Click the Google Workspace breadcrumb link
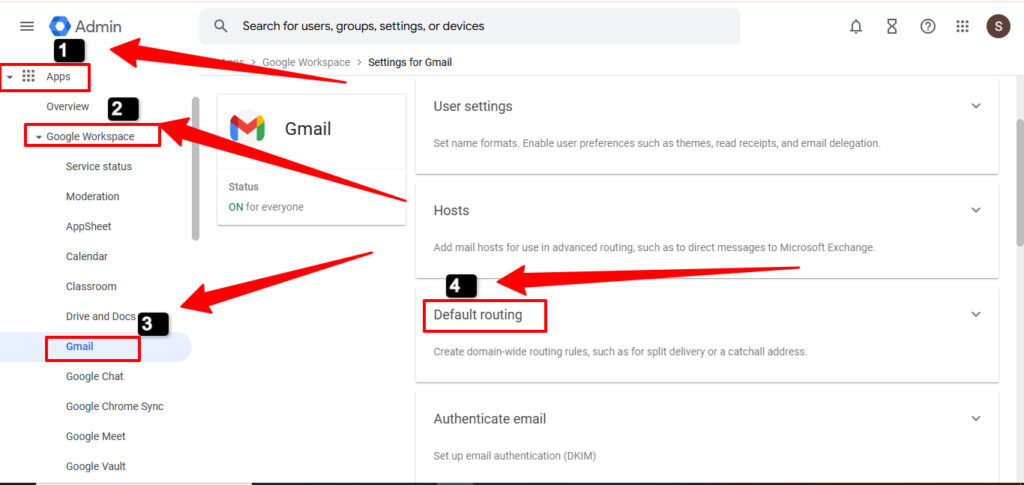Screen dimensions: 1024x485 click(x=308, y=62)
